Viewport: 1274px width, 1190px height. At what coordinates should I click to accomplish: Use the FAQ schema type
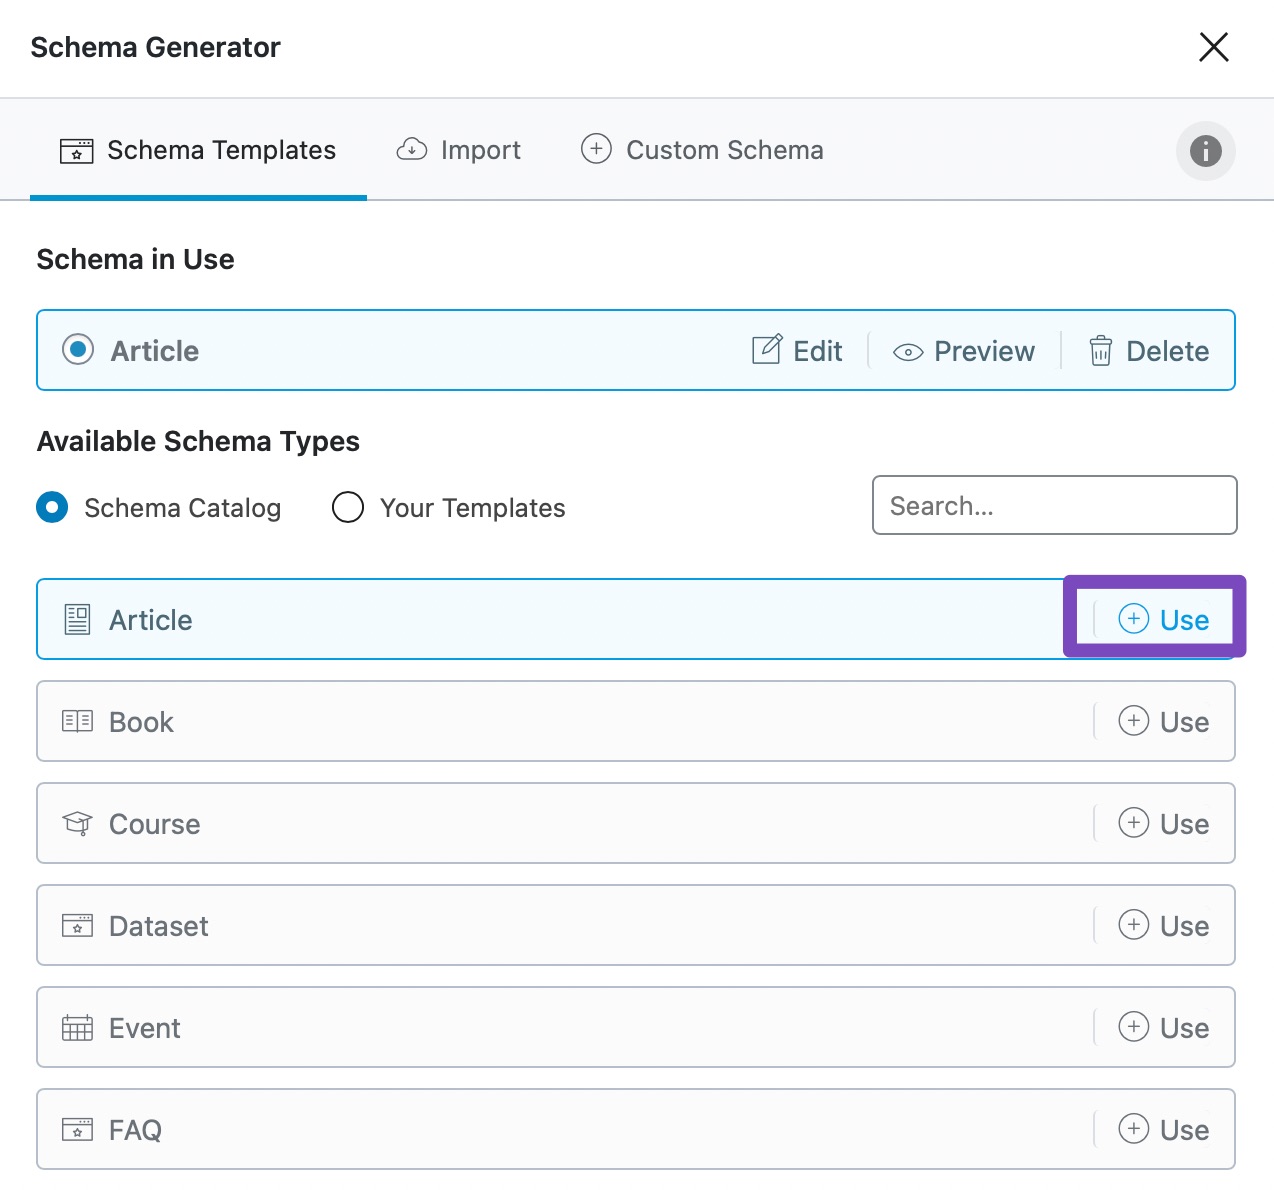point(1163,1130)
